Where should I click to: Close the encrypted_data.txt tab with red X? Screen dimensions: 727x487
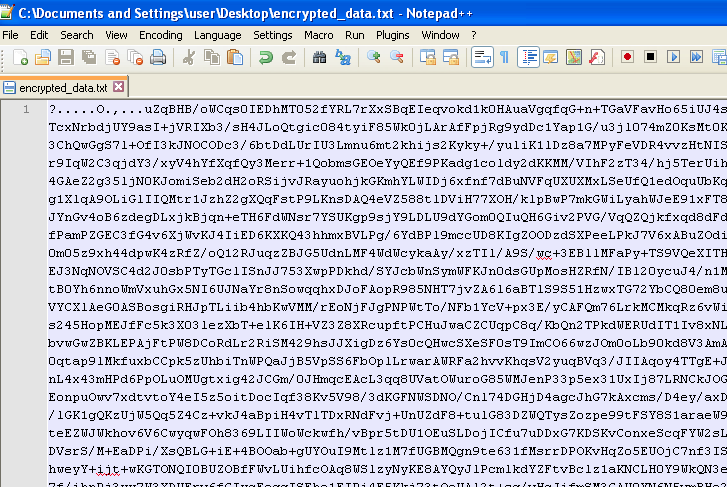tap(119, 87)
